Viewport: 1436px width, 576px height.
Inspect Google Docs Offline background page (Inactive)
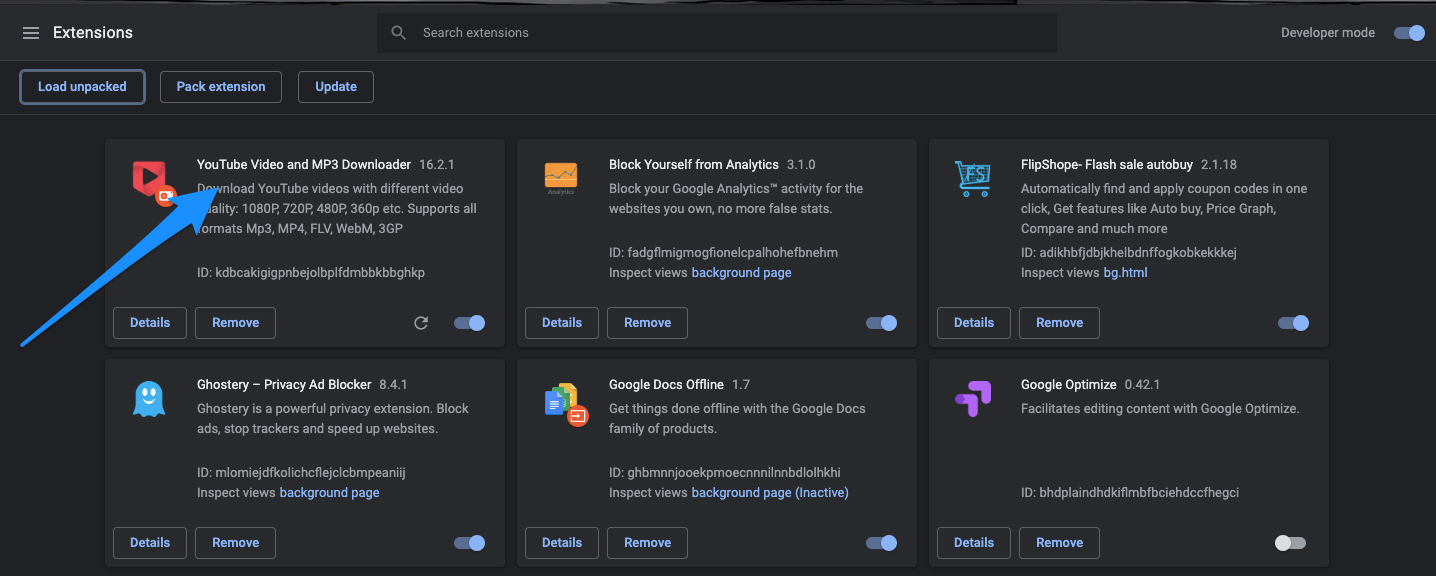click(x=770, y=493)
